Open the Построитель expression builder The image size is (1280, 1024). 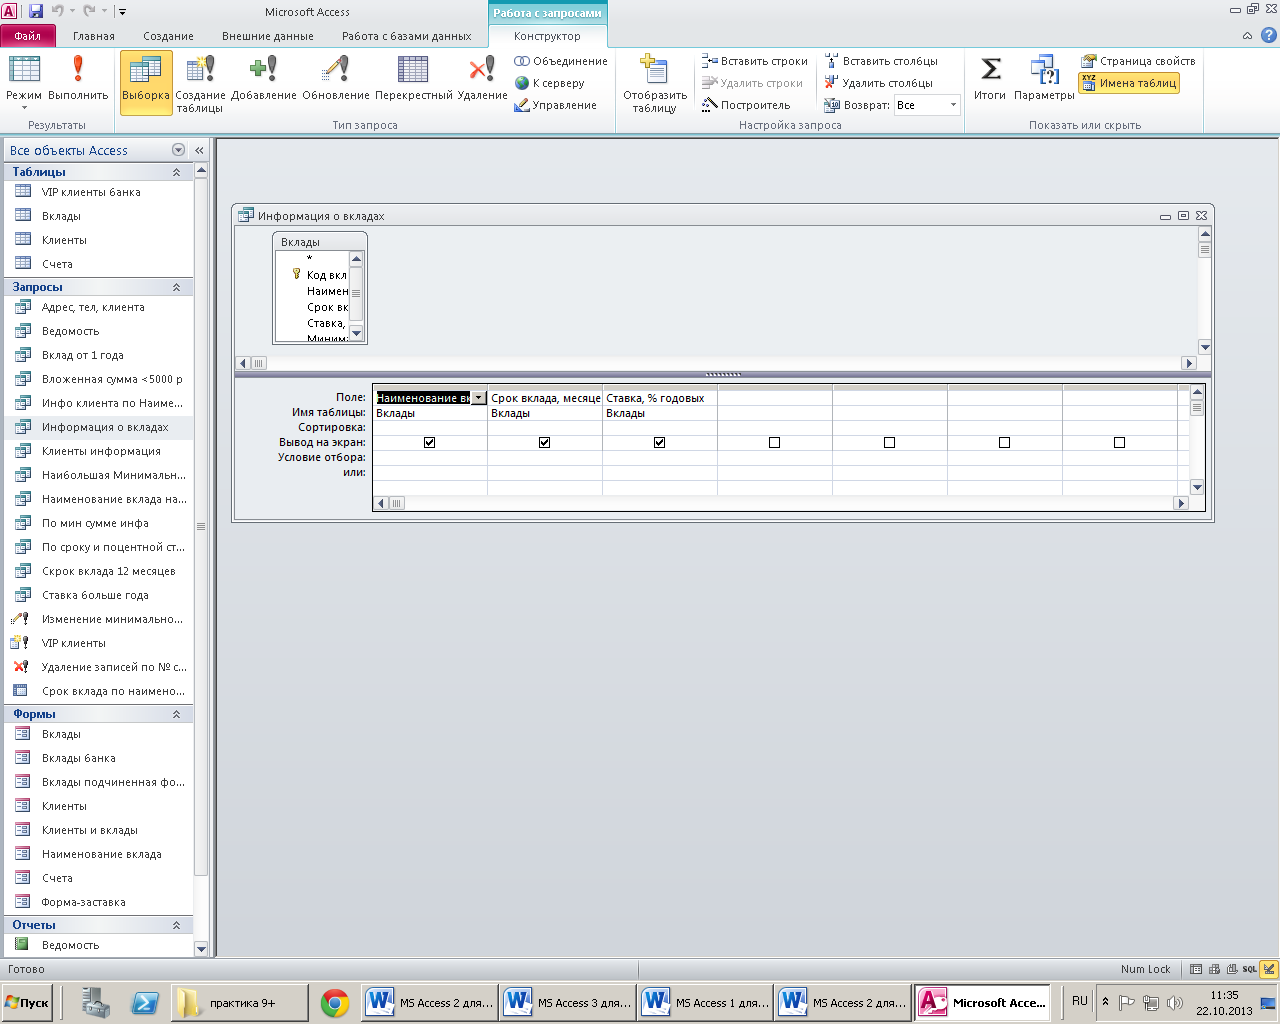(746, 105)
